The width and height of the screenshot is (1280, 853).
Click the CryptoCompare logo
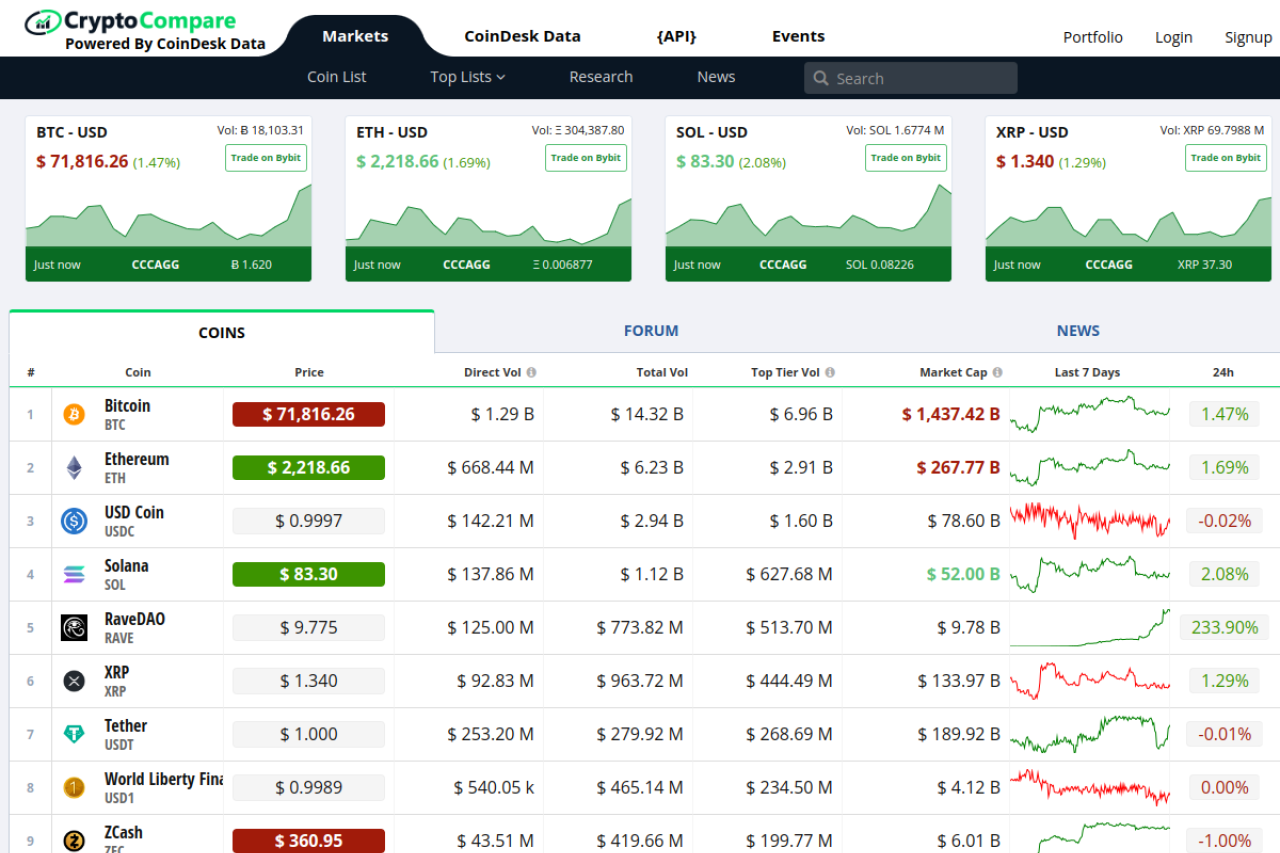[x=145, y=29]
